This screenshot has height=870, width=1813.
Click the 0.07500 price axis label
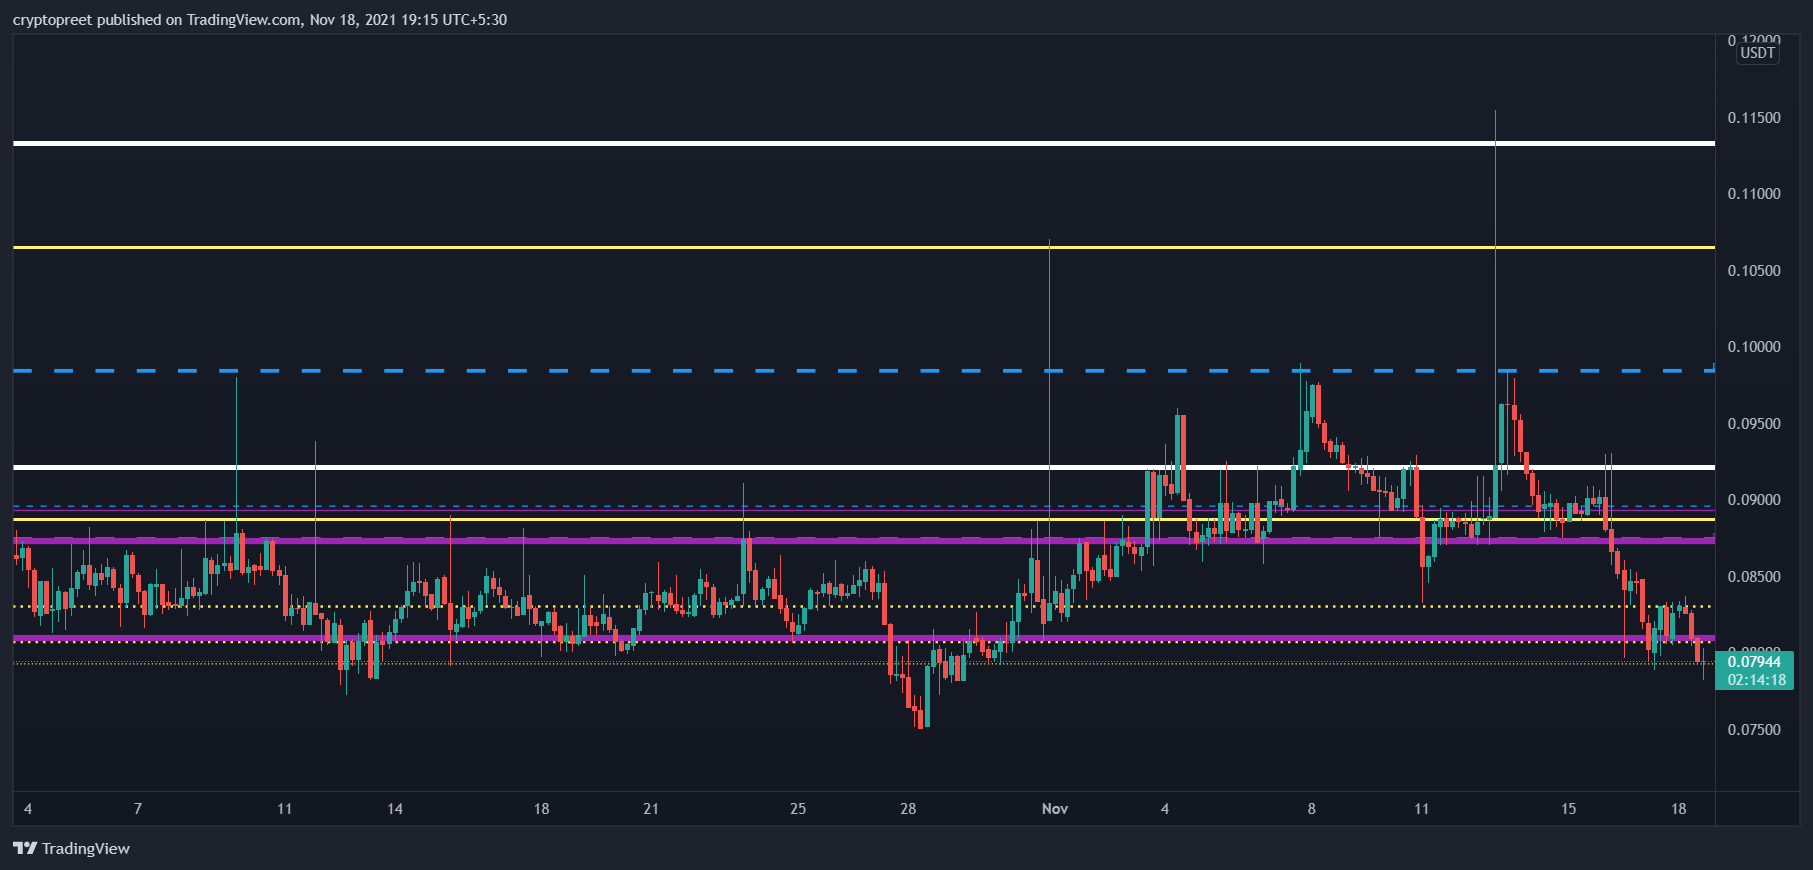pyautogui.click(x=1754, y=730)
